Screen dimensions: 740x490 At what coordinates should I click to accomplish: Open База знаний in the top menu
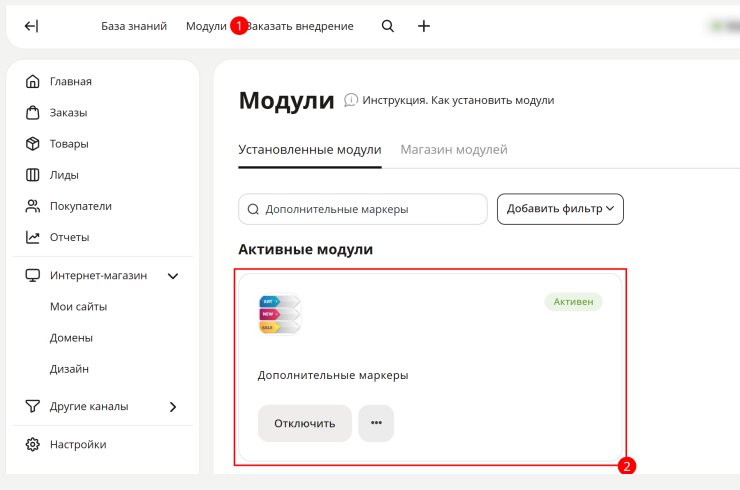tap(134, 26)
